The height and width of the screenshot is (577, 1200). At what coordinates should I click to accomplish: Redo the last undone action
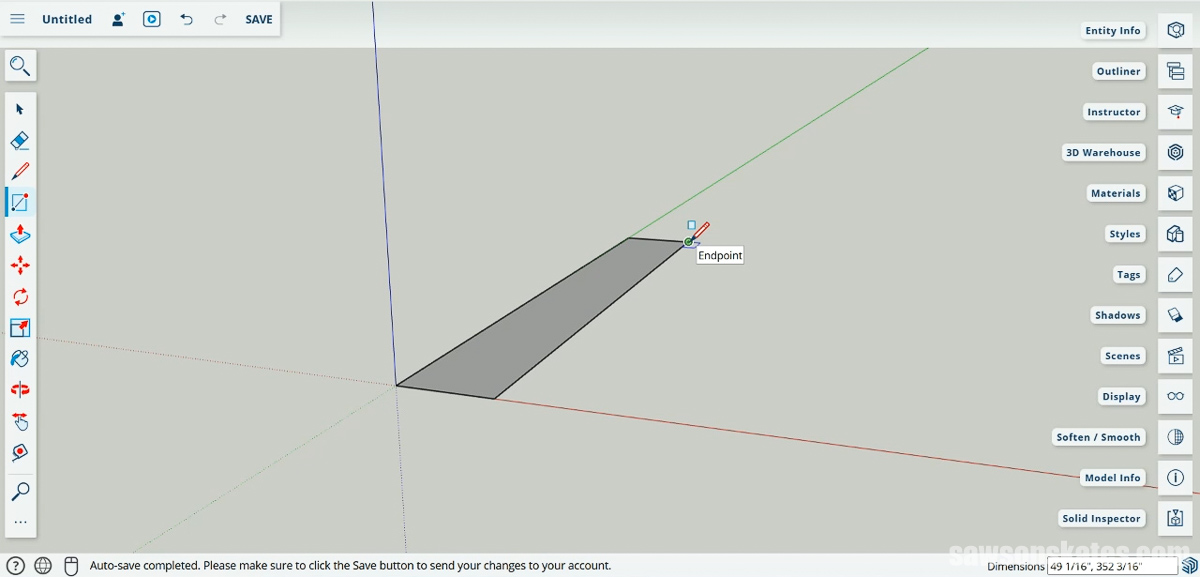(x=220, y=19)
